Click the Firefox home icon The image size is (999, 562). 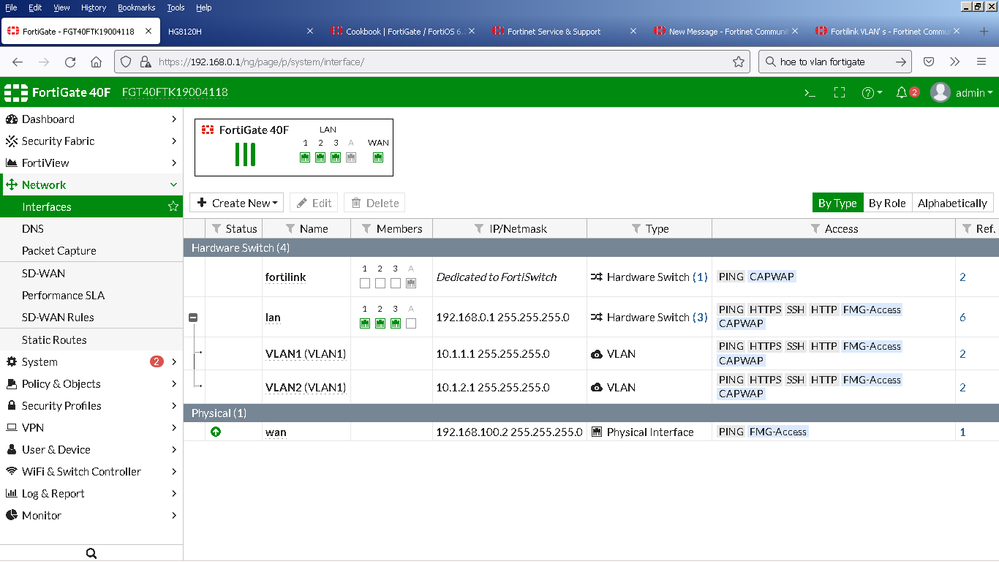[96, 62]
